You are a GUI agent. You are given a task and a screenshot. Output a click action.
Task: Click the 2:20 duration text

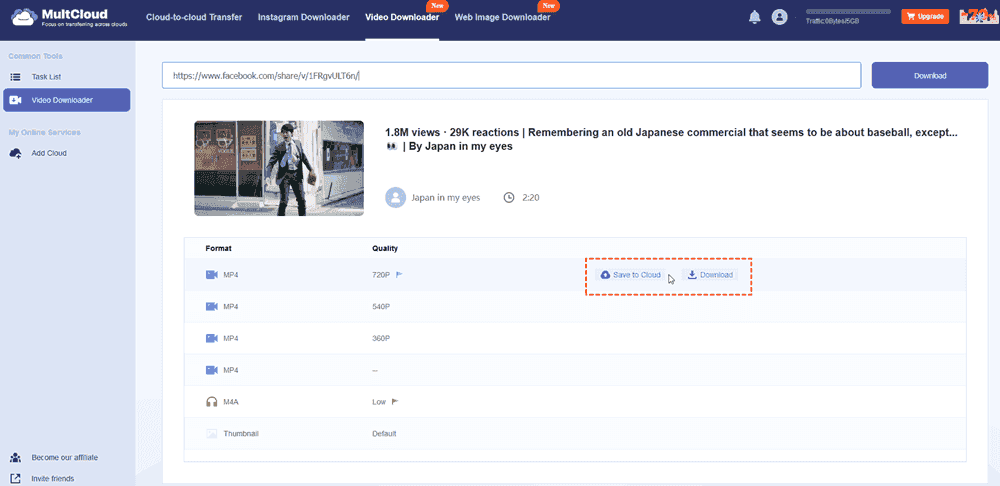[x=531, y=198]
